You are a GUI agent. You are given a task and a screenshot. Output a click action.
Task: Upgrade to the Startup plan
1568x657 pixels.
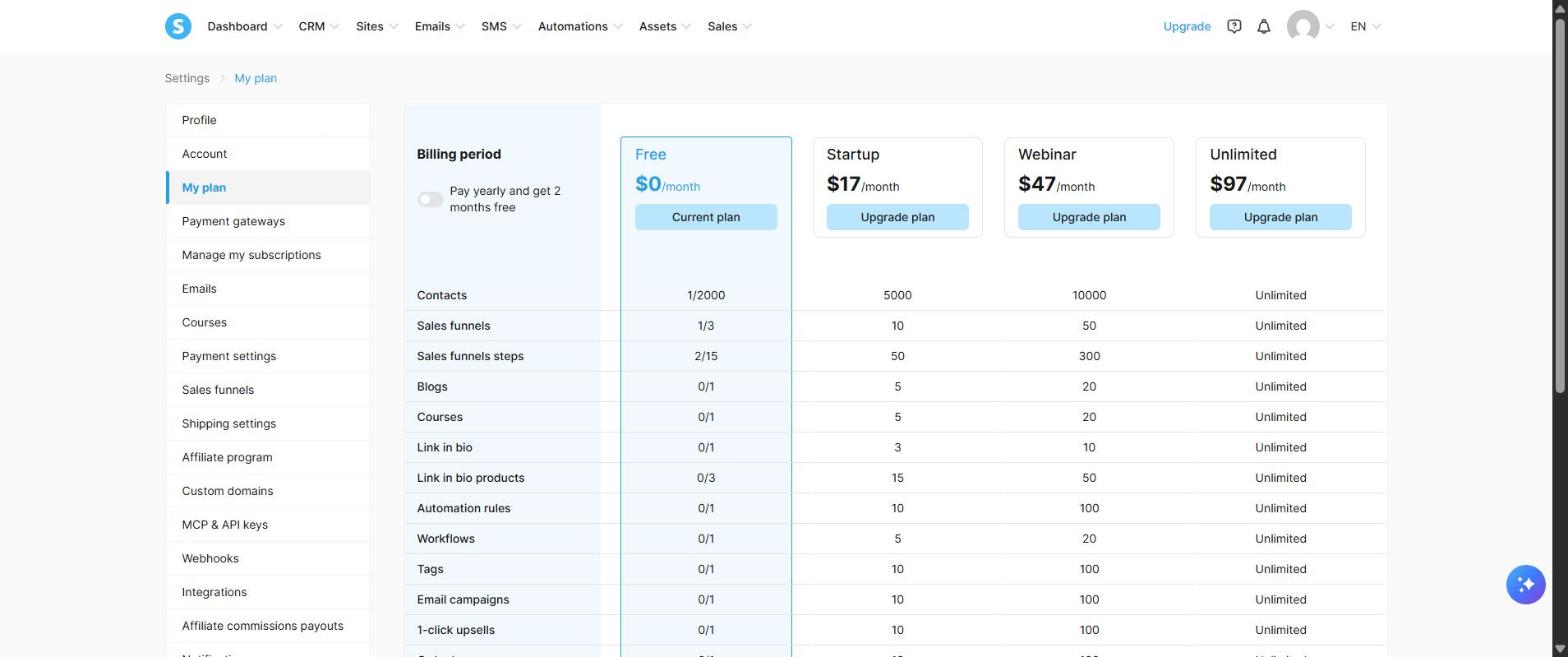click(x=897, y=217)
